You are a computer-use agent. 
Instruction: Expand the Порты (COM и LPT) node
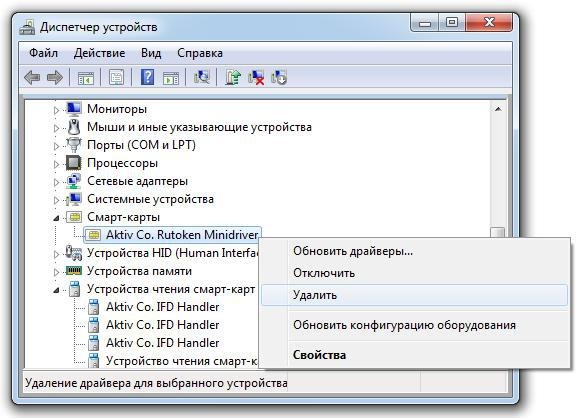pyautogui.click(x=56, y=146)
